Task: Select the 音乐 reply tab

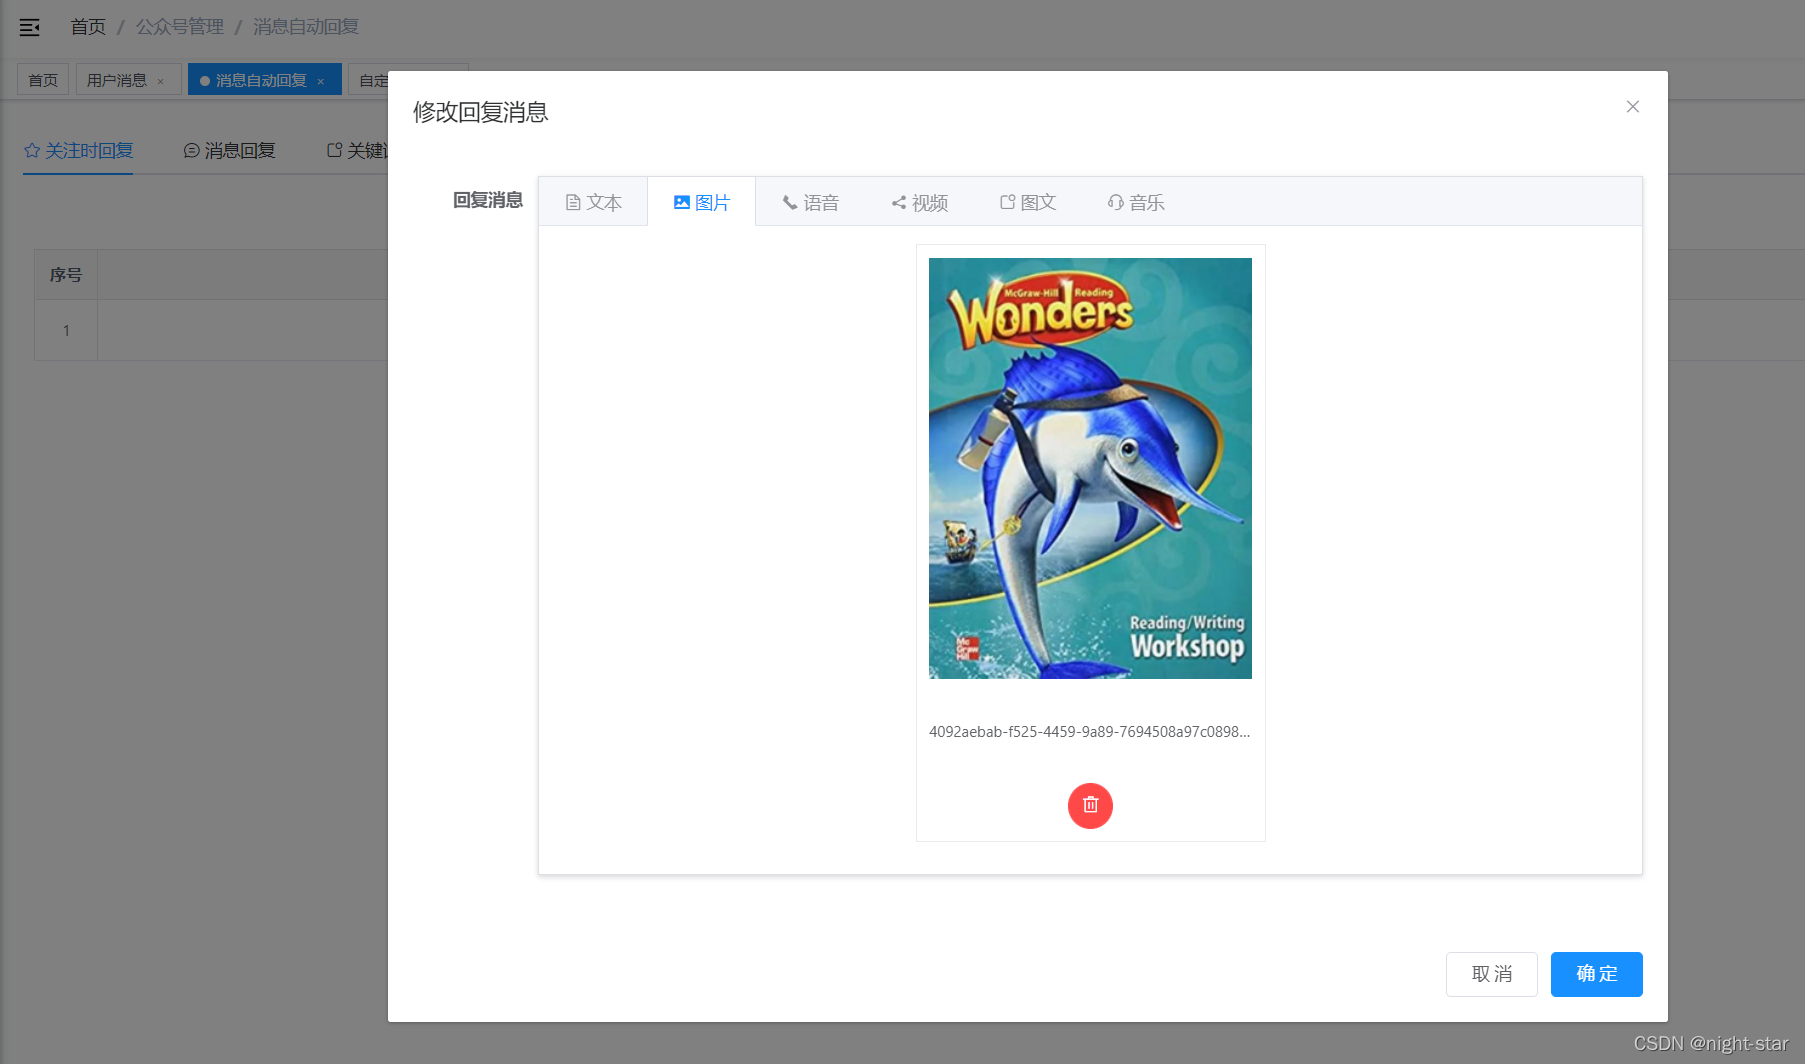Action: pos(1135,202)
